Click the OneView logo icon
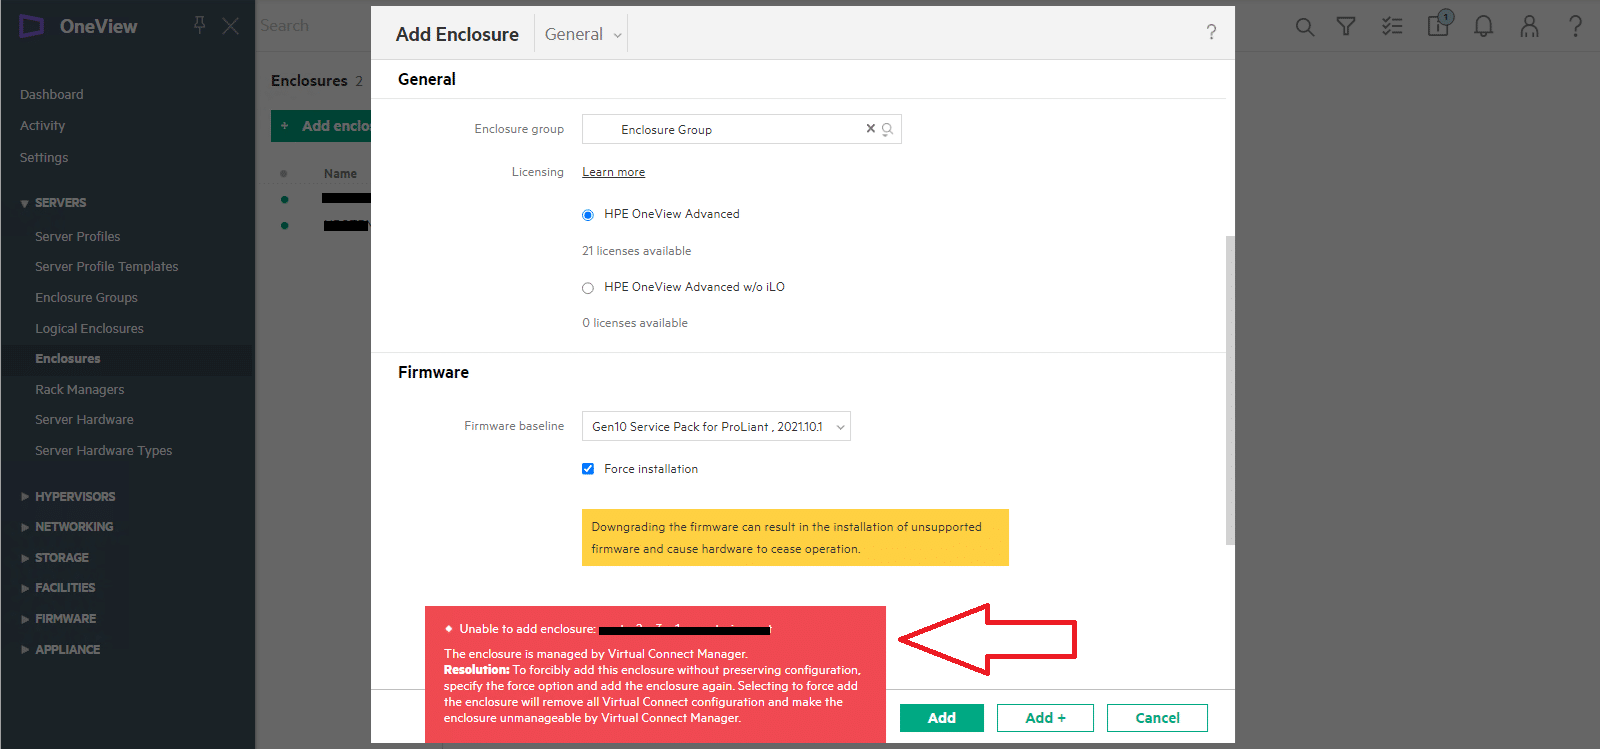Viewport: 1600px width, 751px height. 32,26
